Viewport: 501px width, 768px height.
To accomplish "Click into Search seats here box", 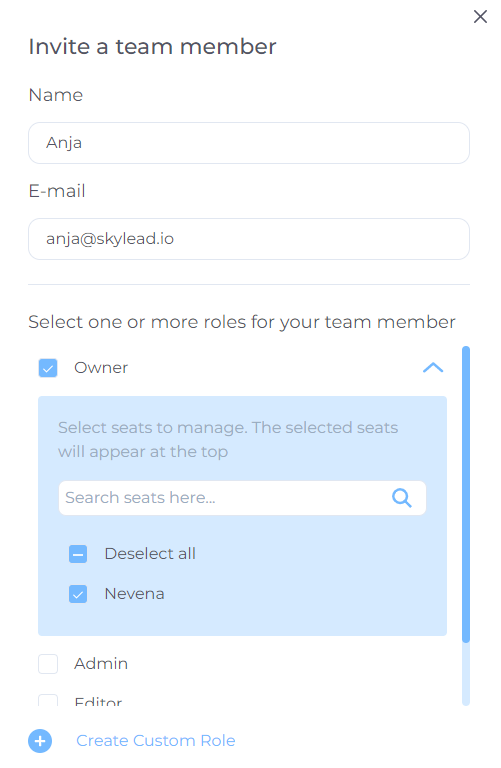I will pos(242,498).
